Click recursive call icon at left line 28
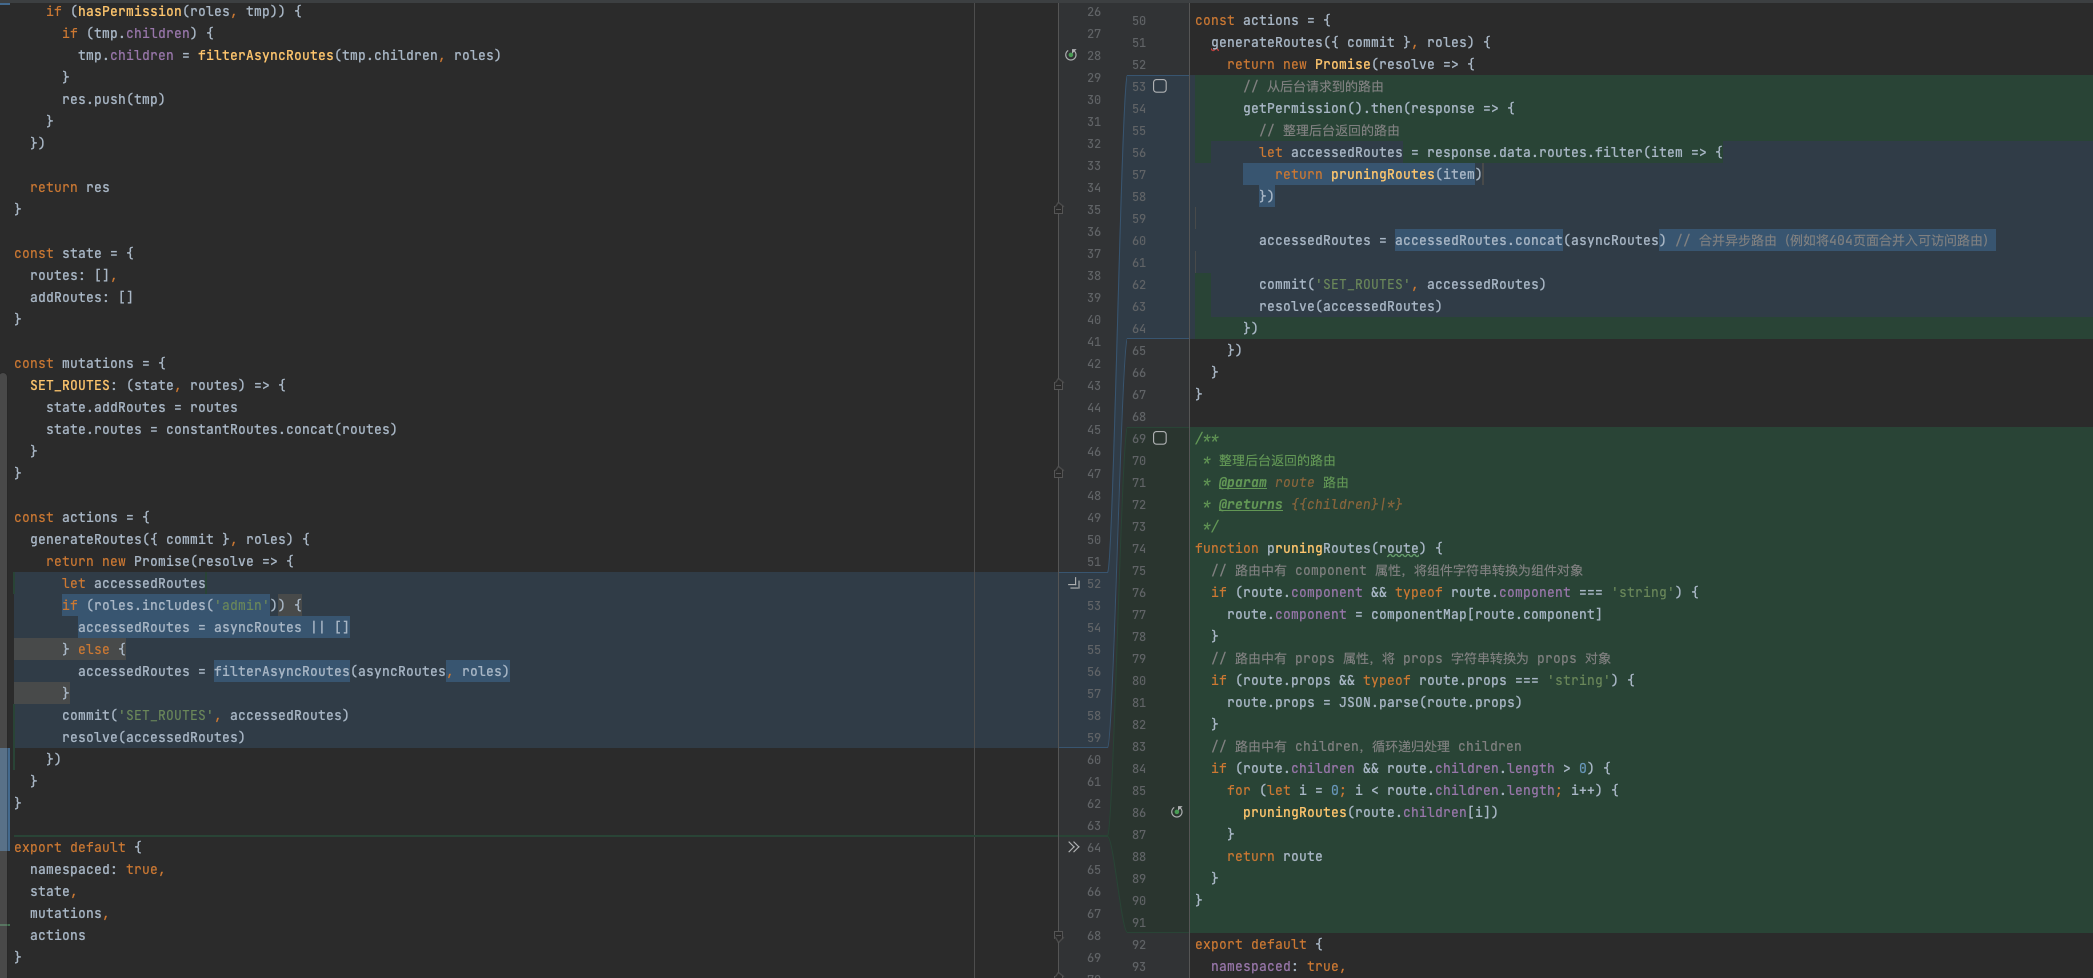This screenshot has width=2093, height=978. pyautogui.click(x=1071, y=55)
